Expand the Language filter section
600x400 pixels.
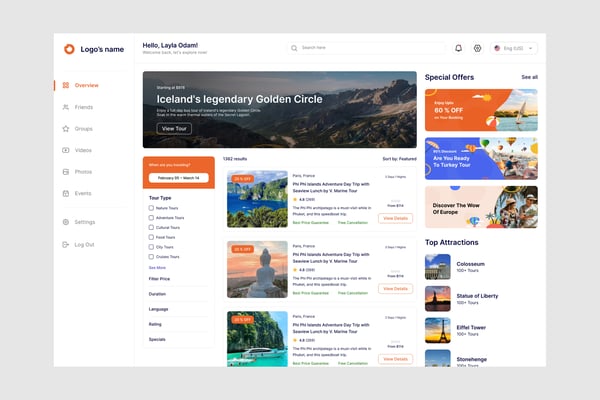pos(178,309)
